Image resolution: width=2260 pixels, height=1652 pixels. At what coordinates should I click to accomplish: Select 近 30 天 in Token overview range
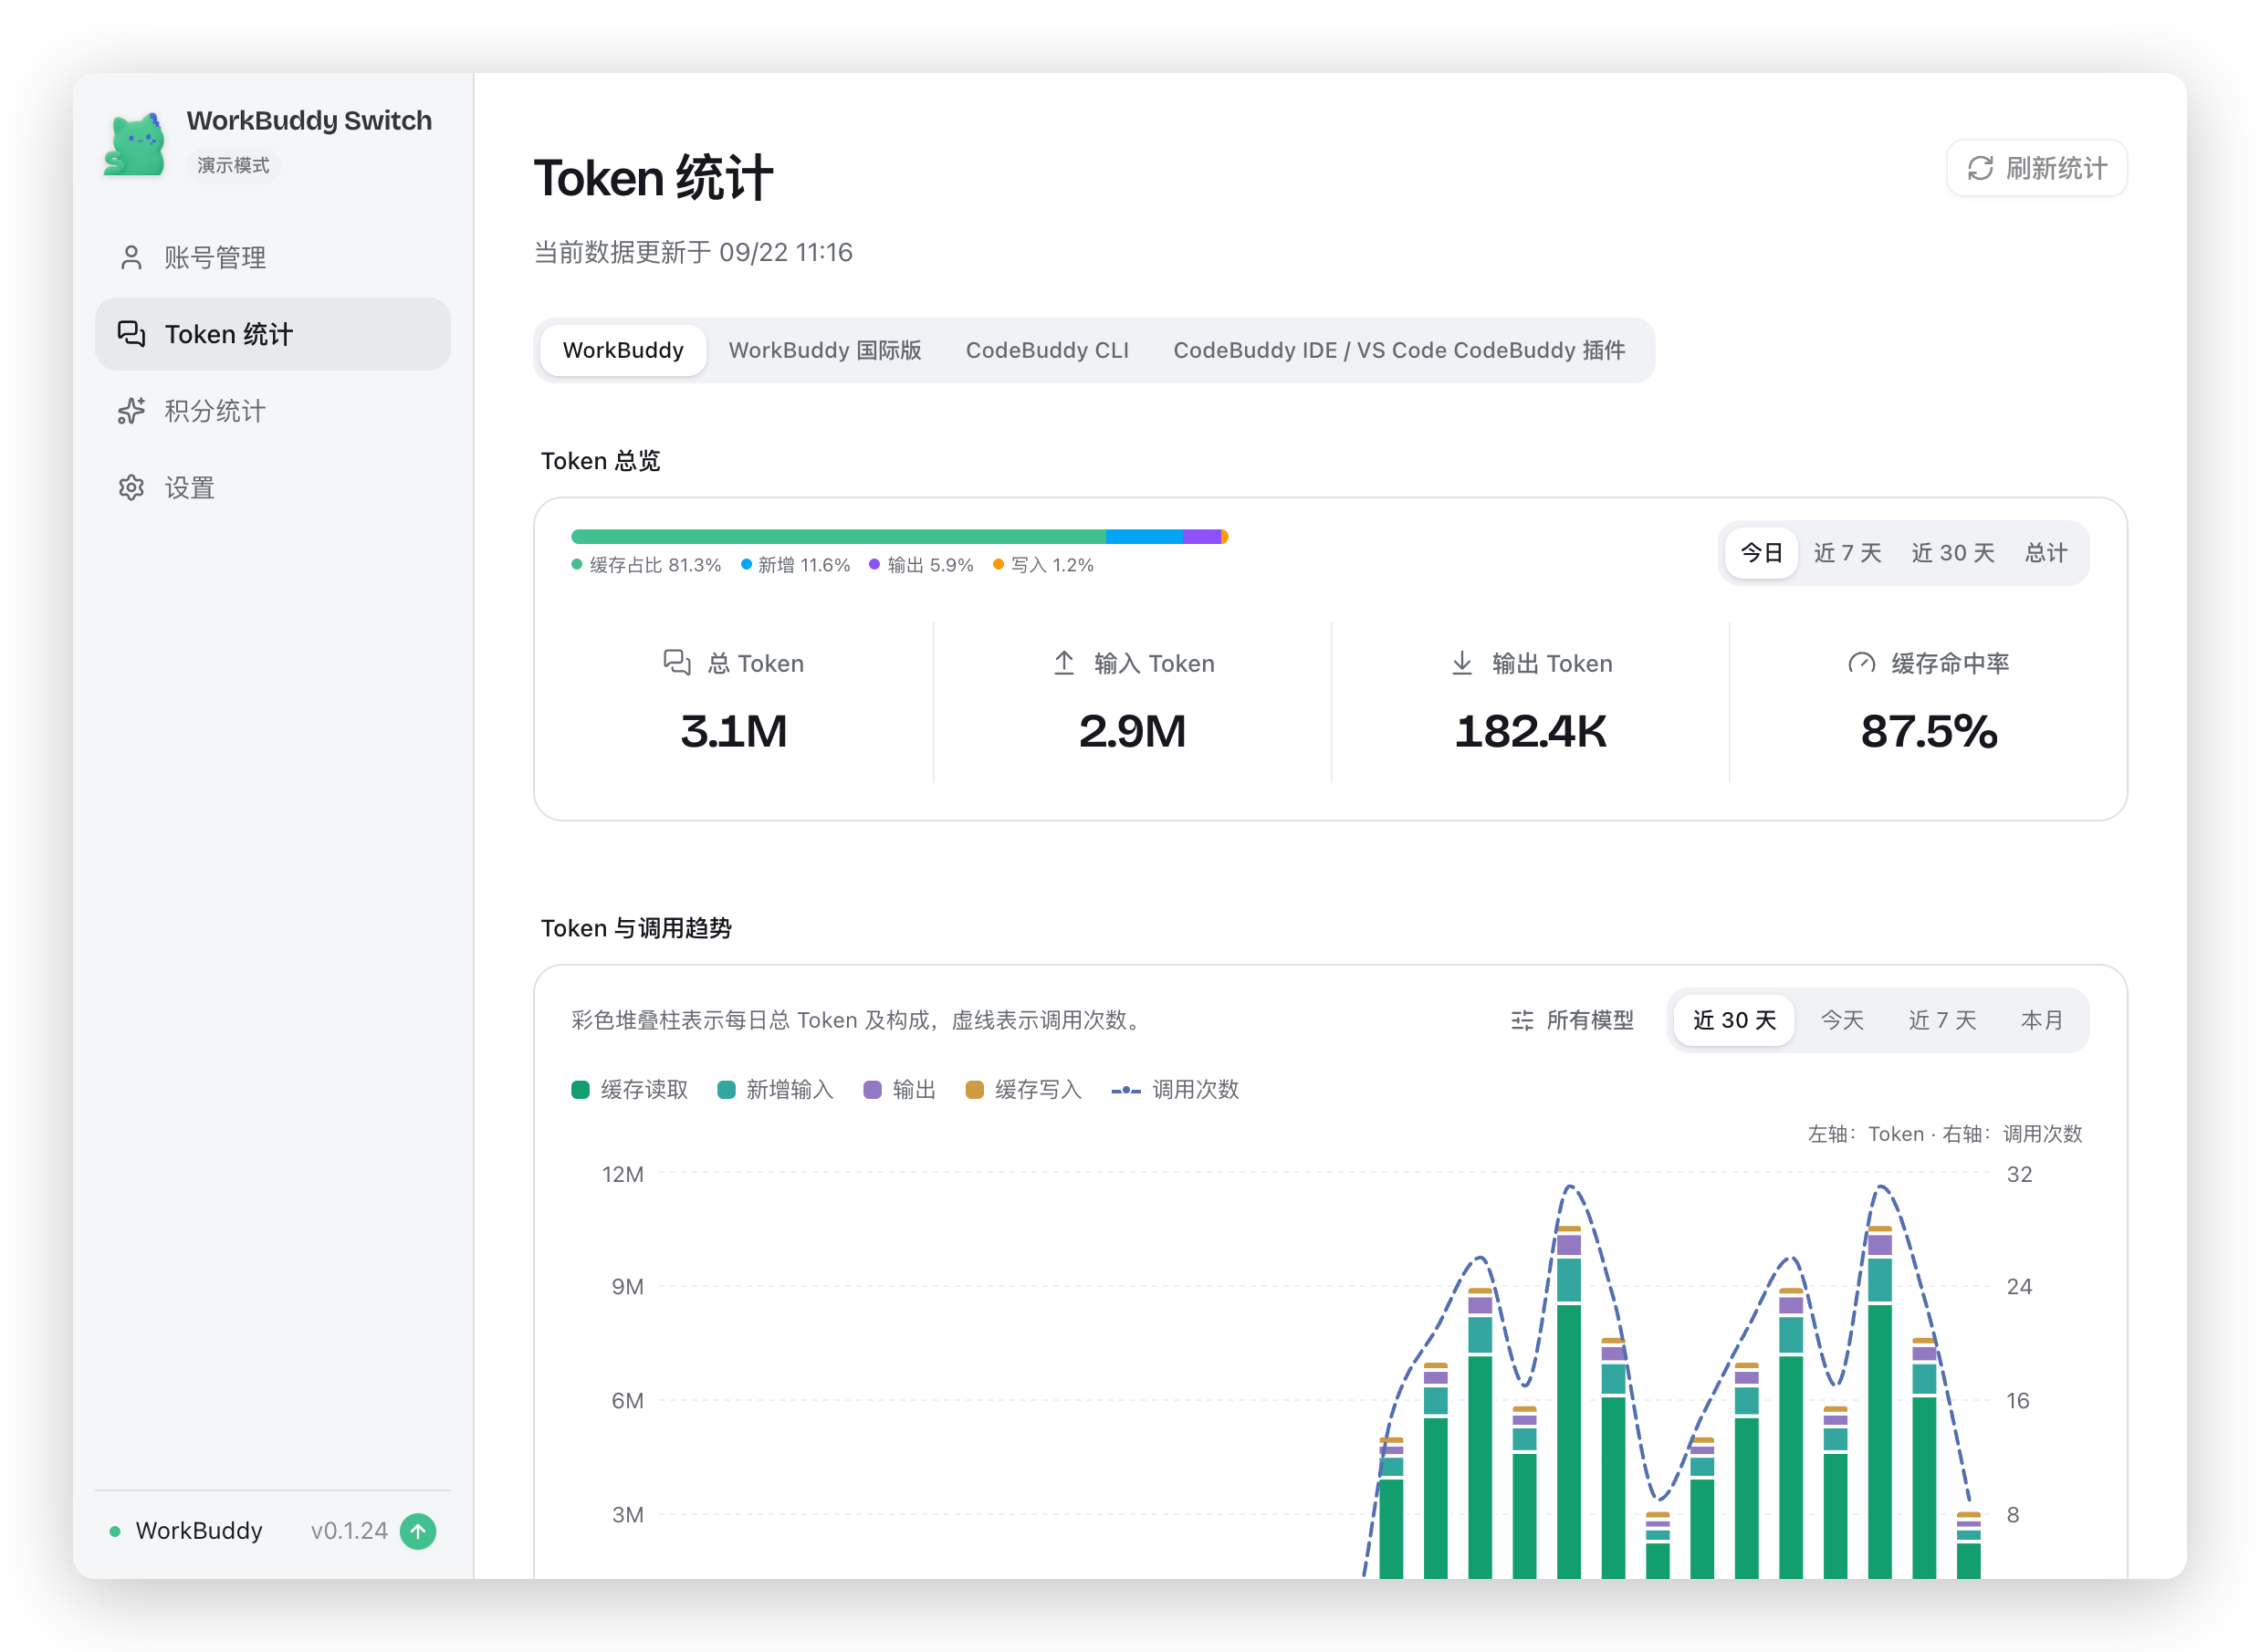[x=1952, y=553]
